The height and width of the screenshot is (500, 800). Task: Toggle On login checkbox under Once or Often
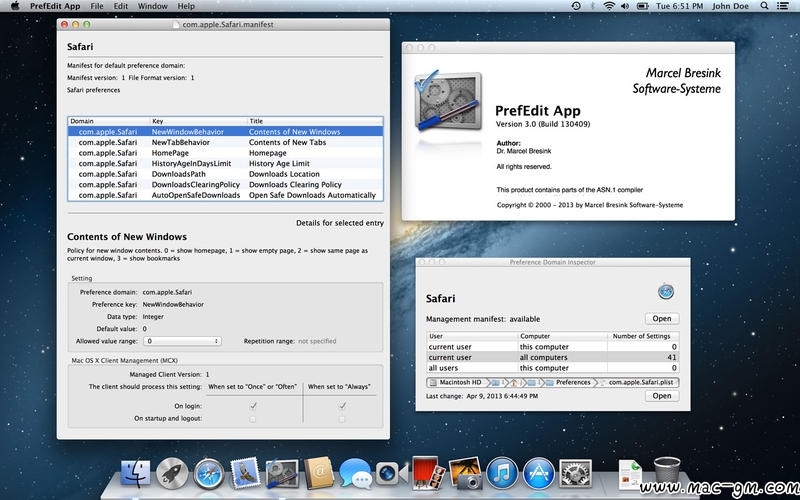(253, 406)
